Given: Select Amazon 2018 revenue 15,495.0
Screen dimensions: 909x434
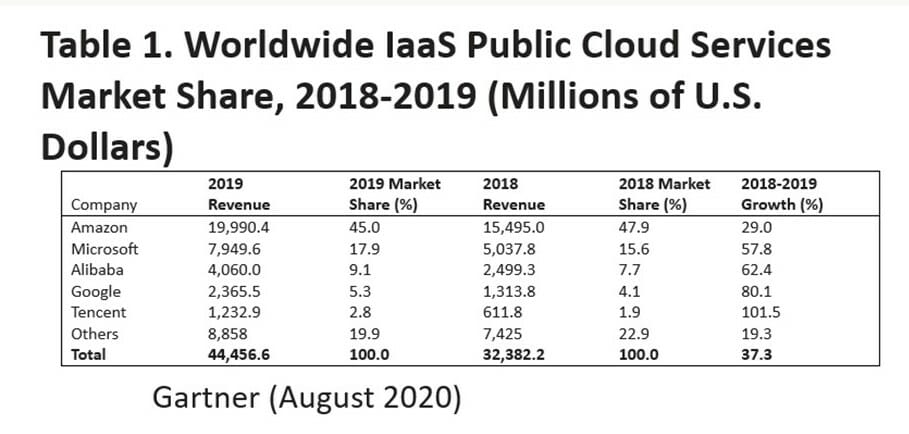Looking at the screenshot, I should tap(514, 228).
